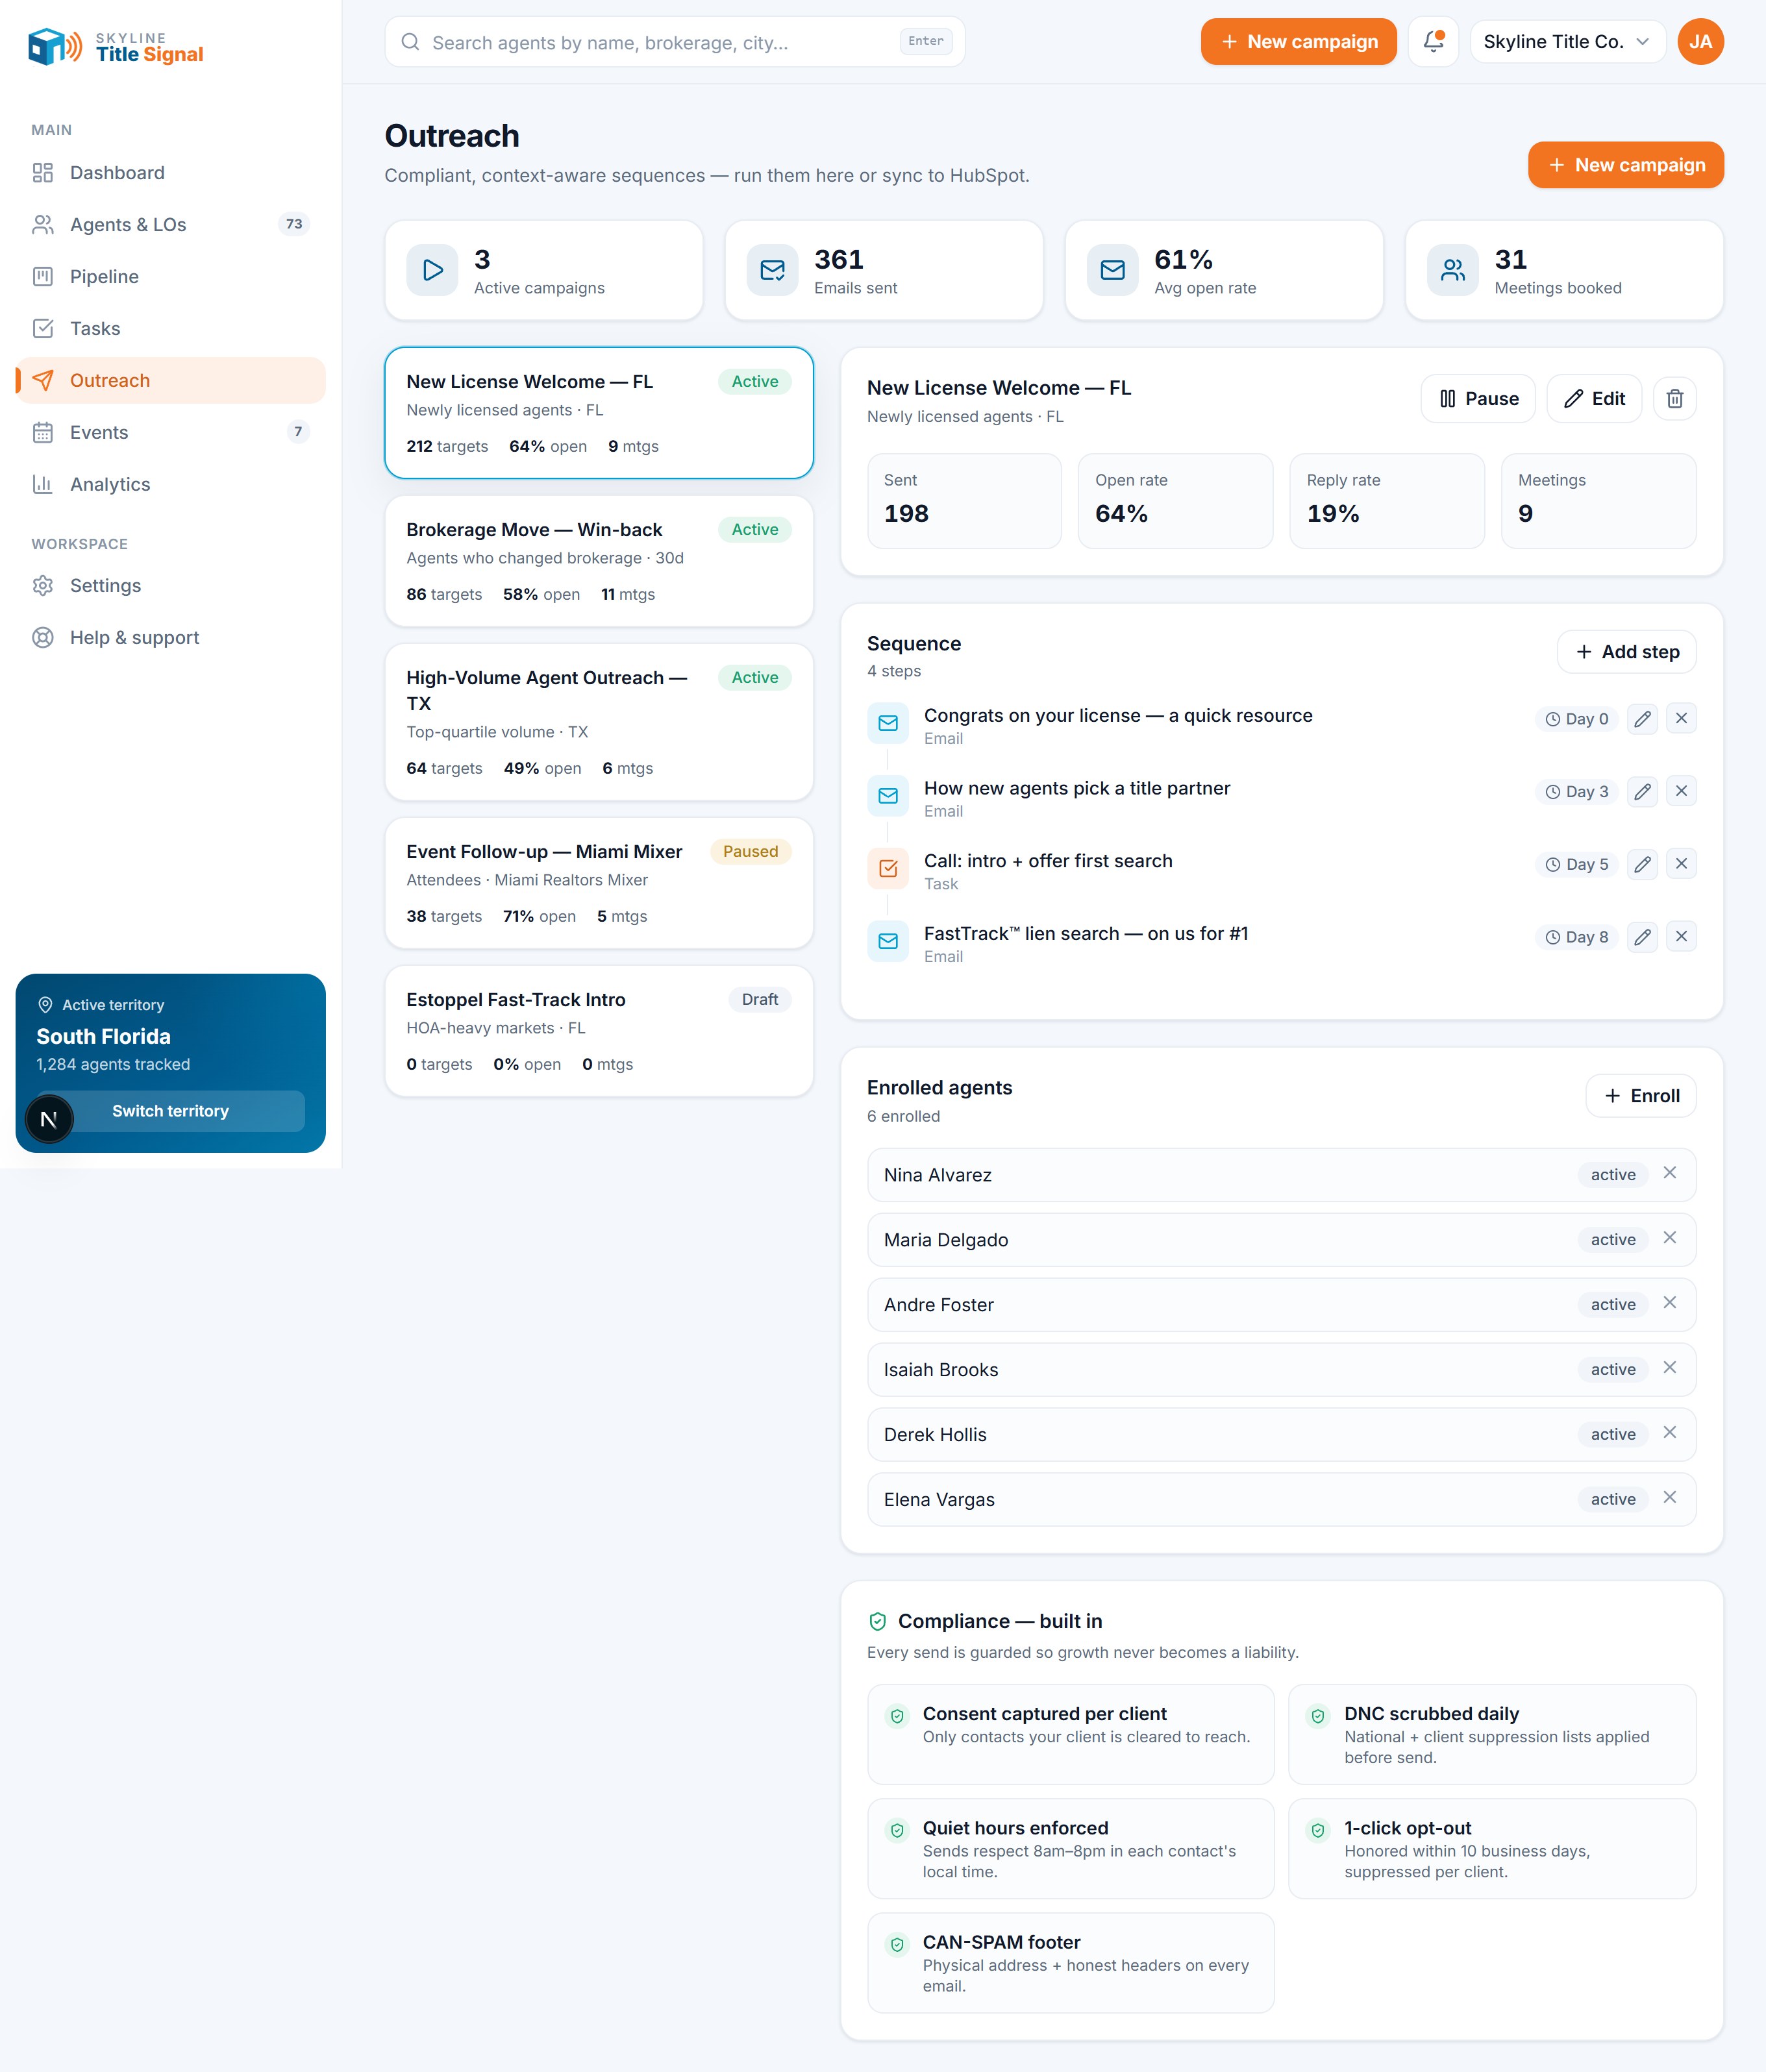Viewport: 1766px width, 2072px height.
Task: Click the JA user avatar
Action: (1700, 42)
